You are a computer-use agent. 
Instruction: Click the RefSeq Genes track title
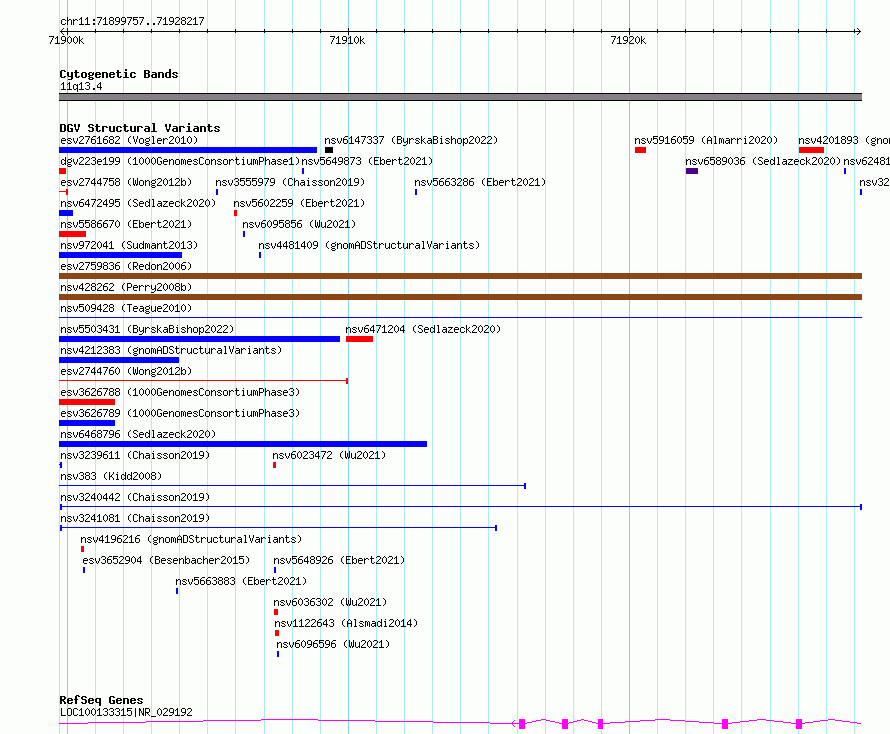[x=101, y=700]
